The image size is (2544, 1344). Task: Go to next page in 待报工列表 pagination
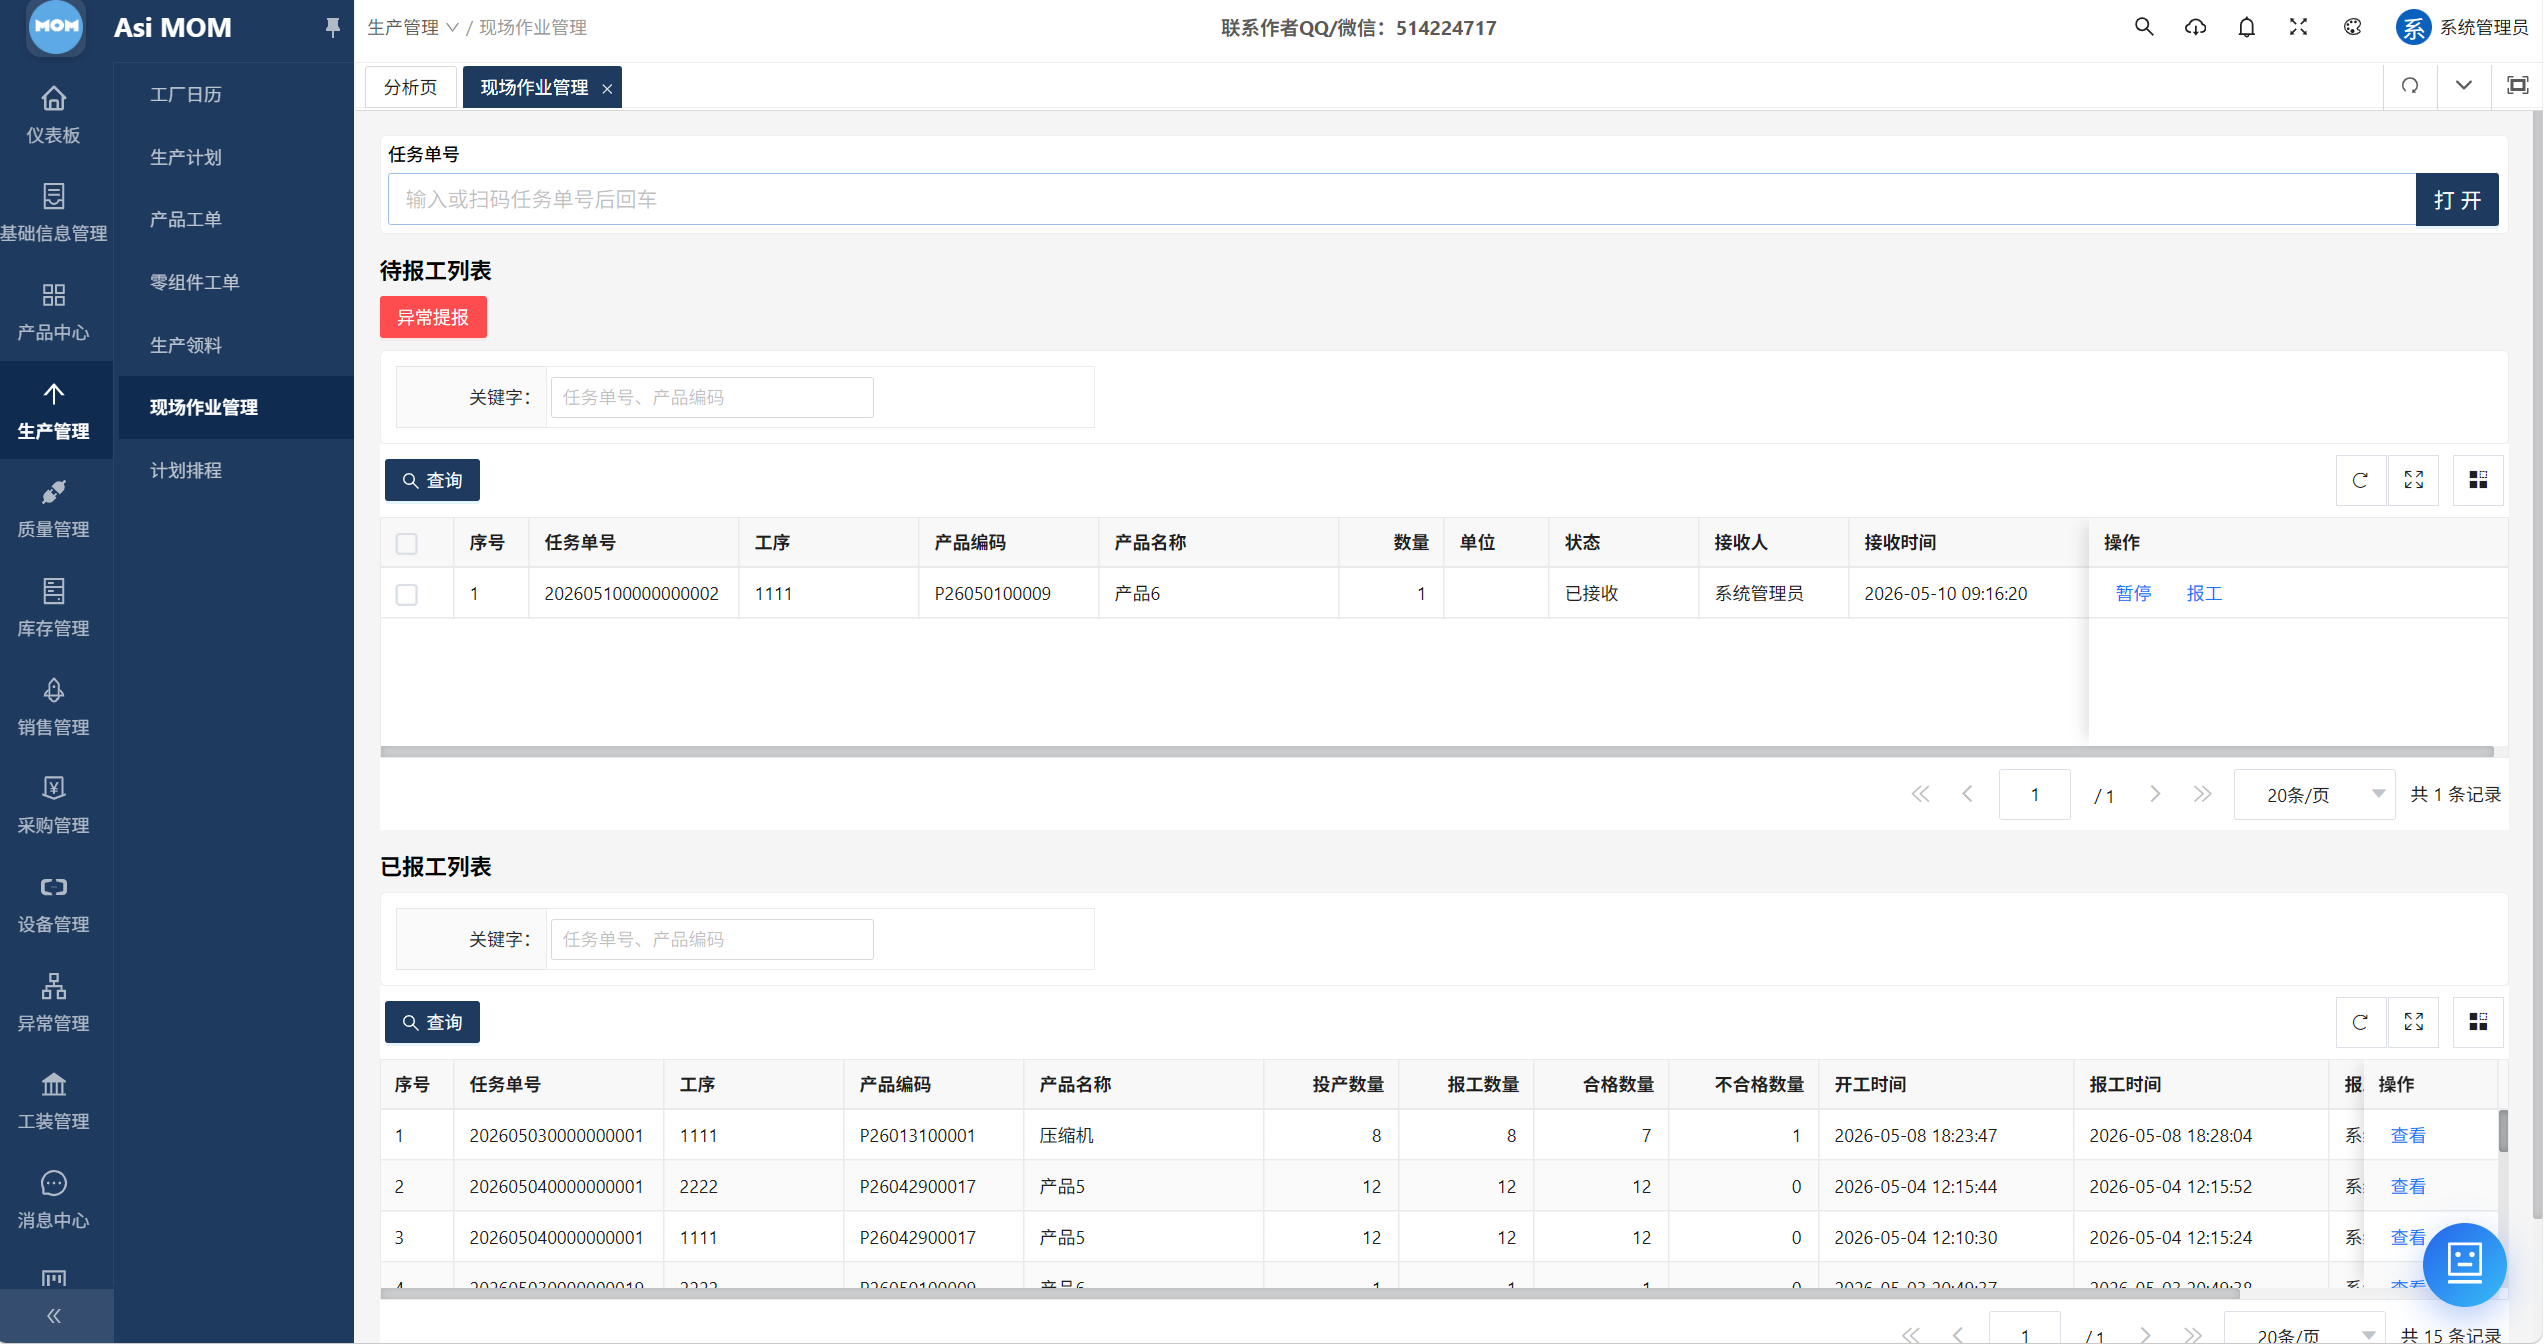tap(2155, 794)
